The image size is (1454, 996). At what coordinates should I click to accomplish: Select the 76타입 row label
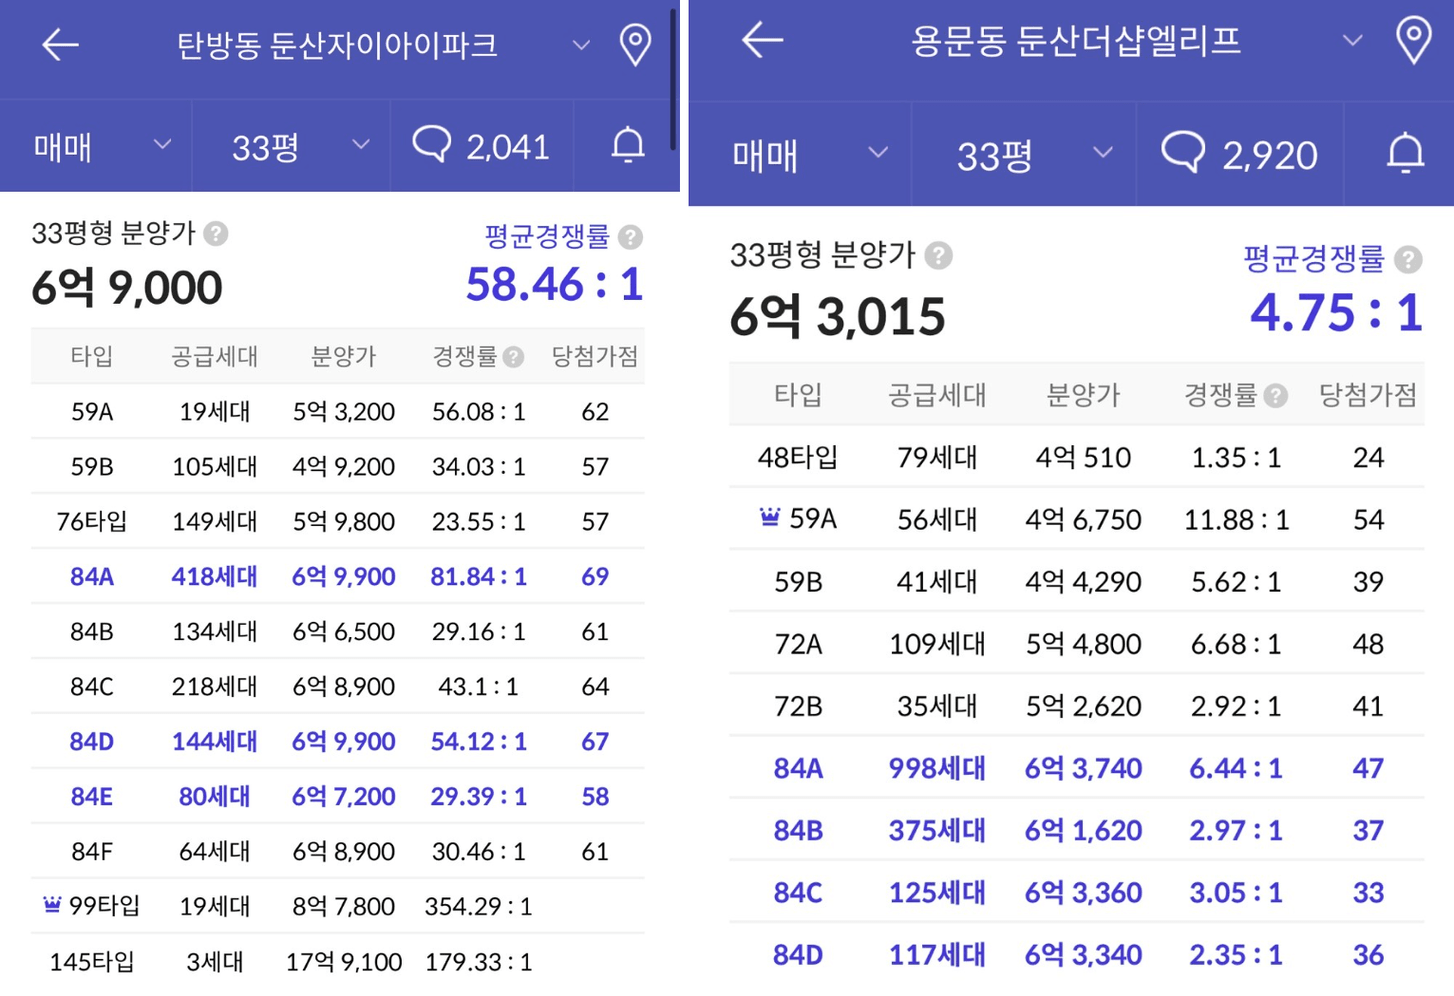(x=92, y=521)
